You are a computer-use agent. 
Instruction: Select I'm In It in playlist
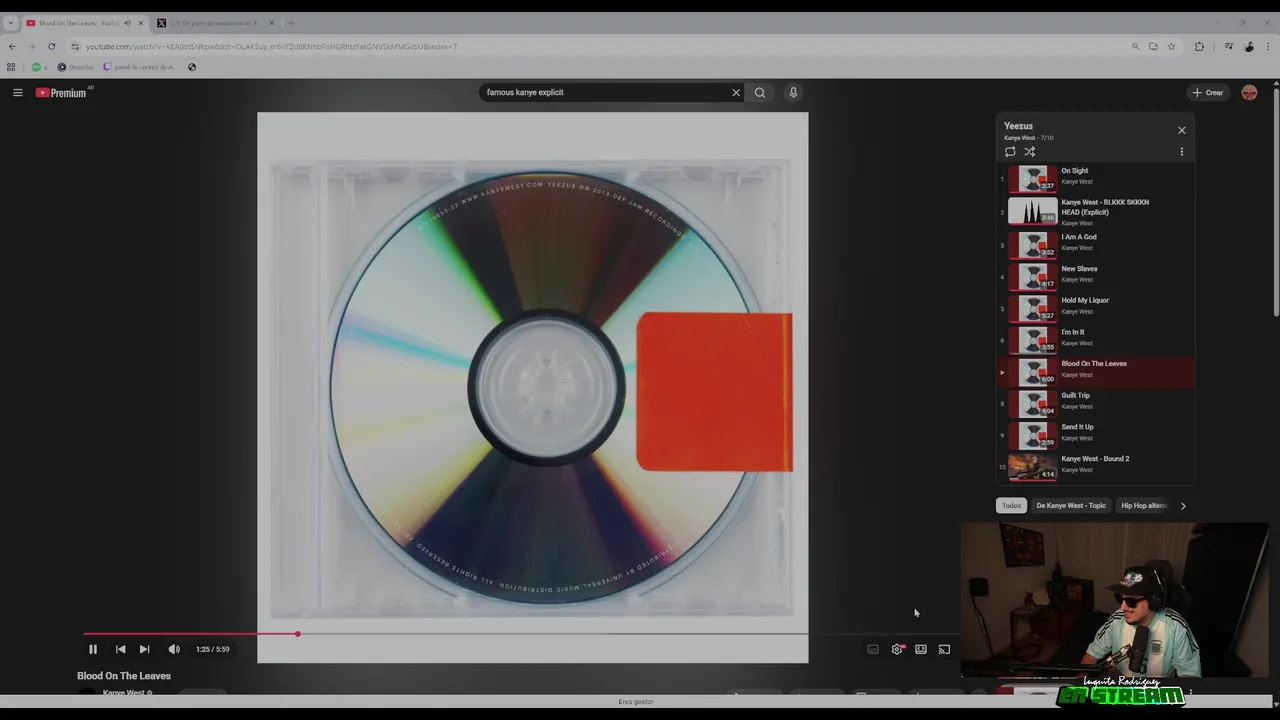(1096, 339)
